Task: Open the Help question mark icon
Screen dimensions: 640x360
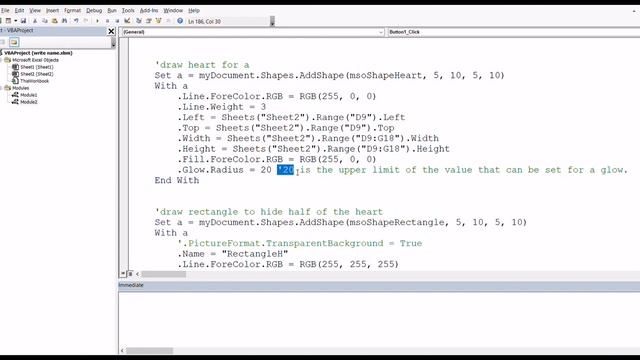Action: coord(180,21)
